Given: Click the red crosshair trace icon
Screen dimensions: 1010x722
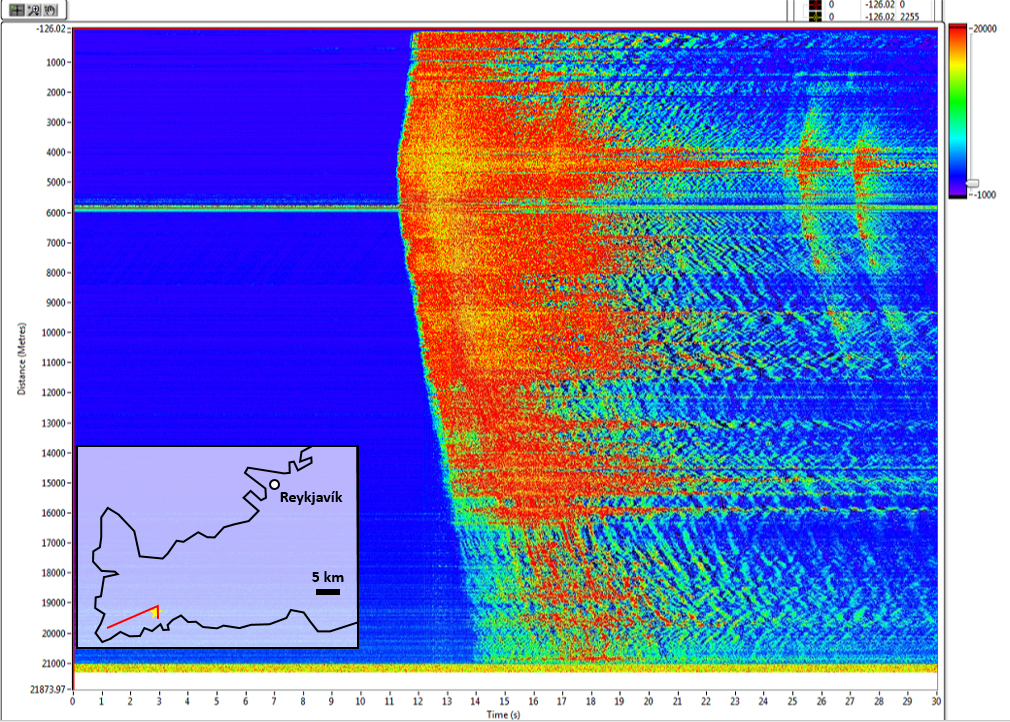Looking at the screenshot, I should pos(815,4).
